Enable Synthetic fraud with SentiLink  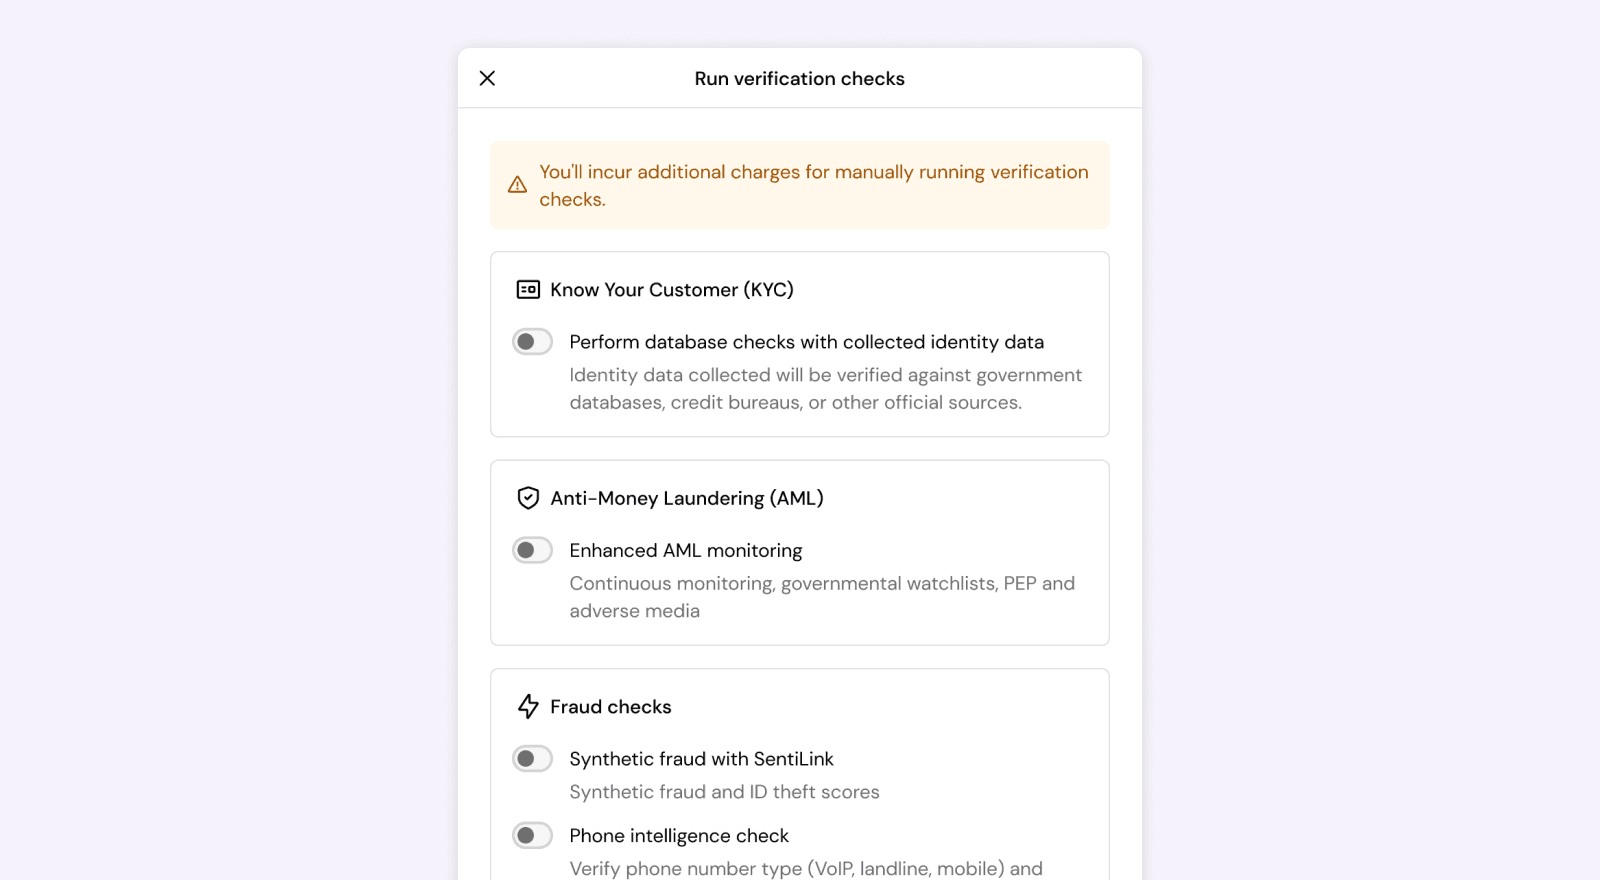[x=532, y=758]
